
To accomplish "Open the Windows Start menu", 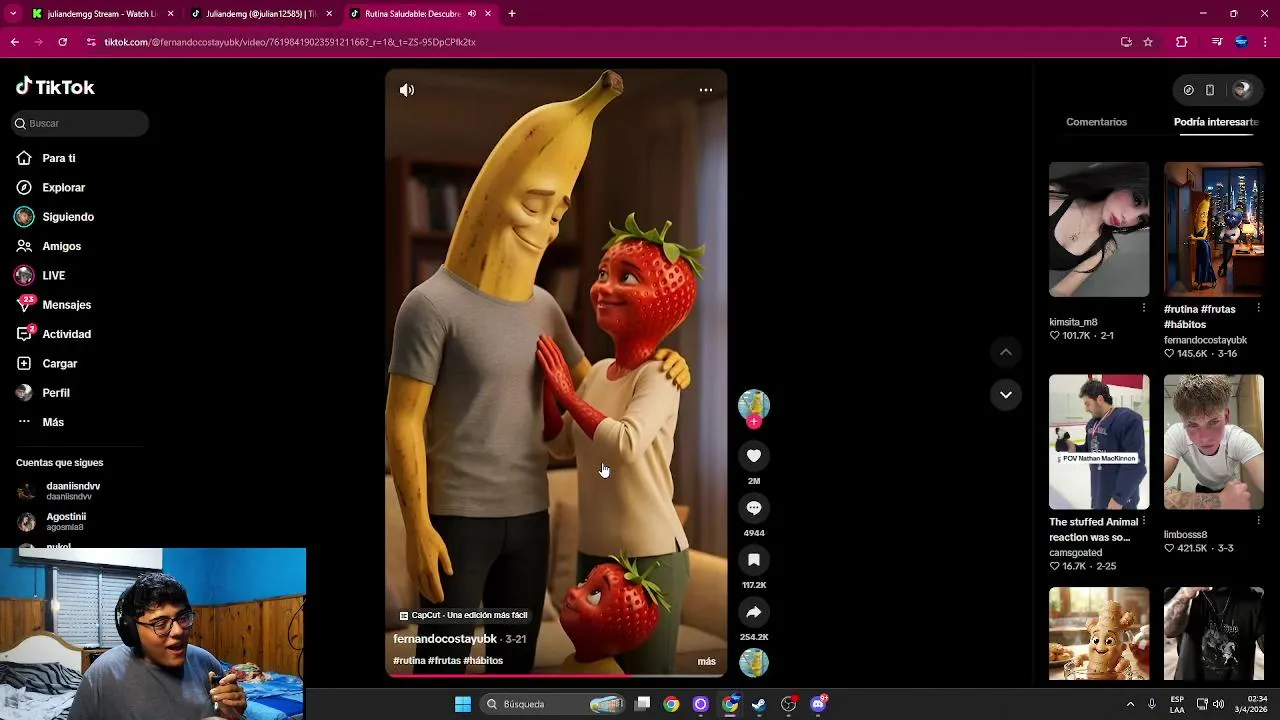I will point(463,704).
